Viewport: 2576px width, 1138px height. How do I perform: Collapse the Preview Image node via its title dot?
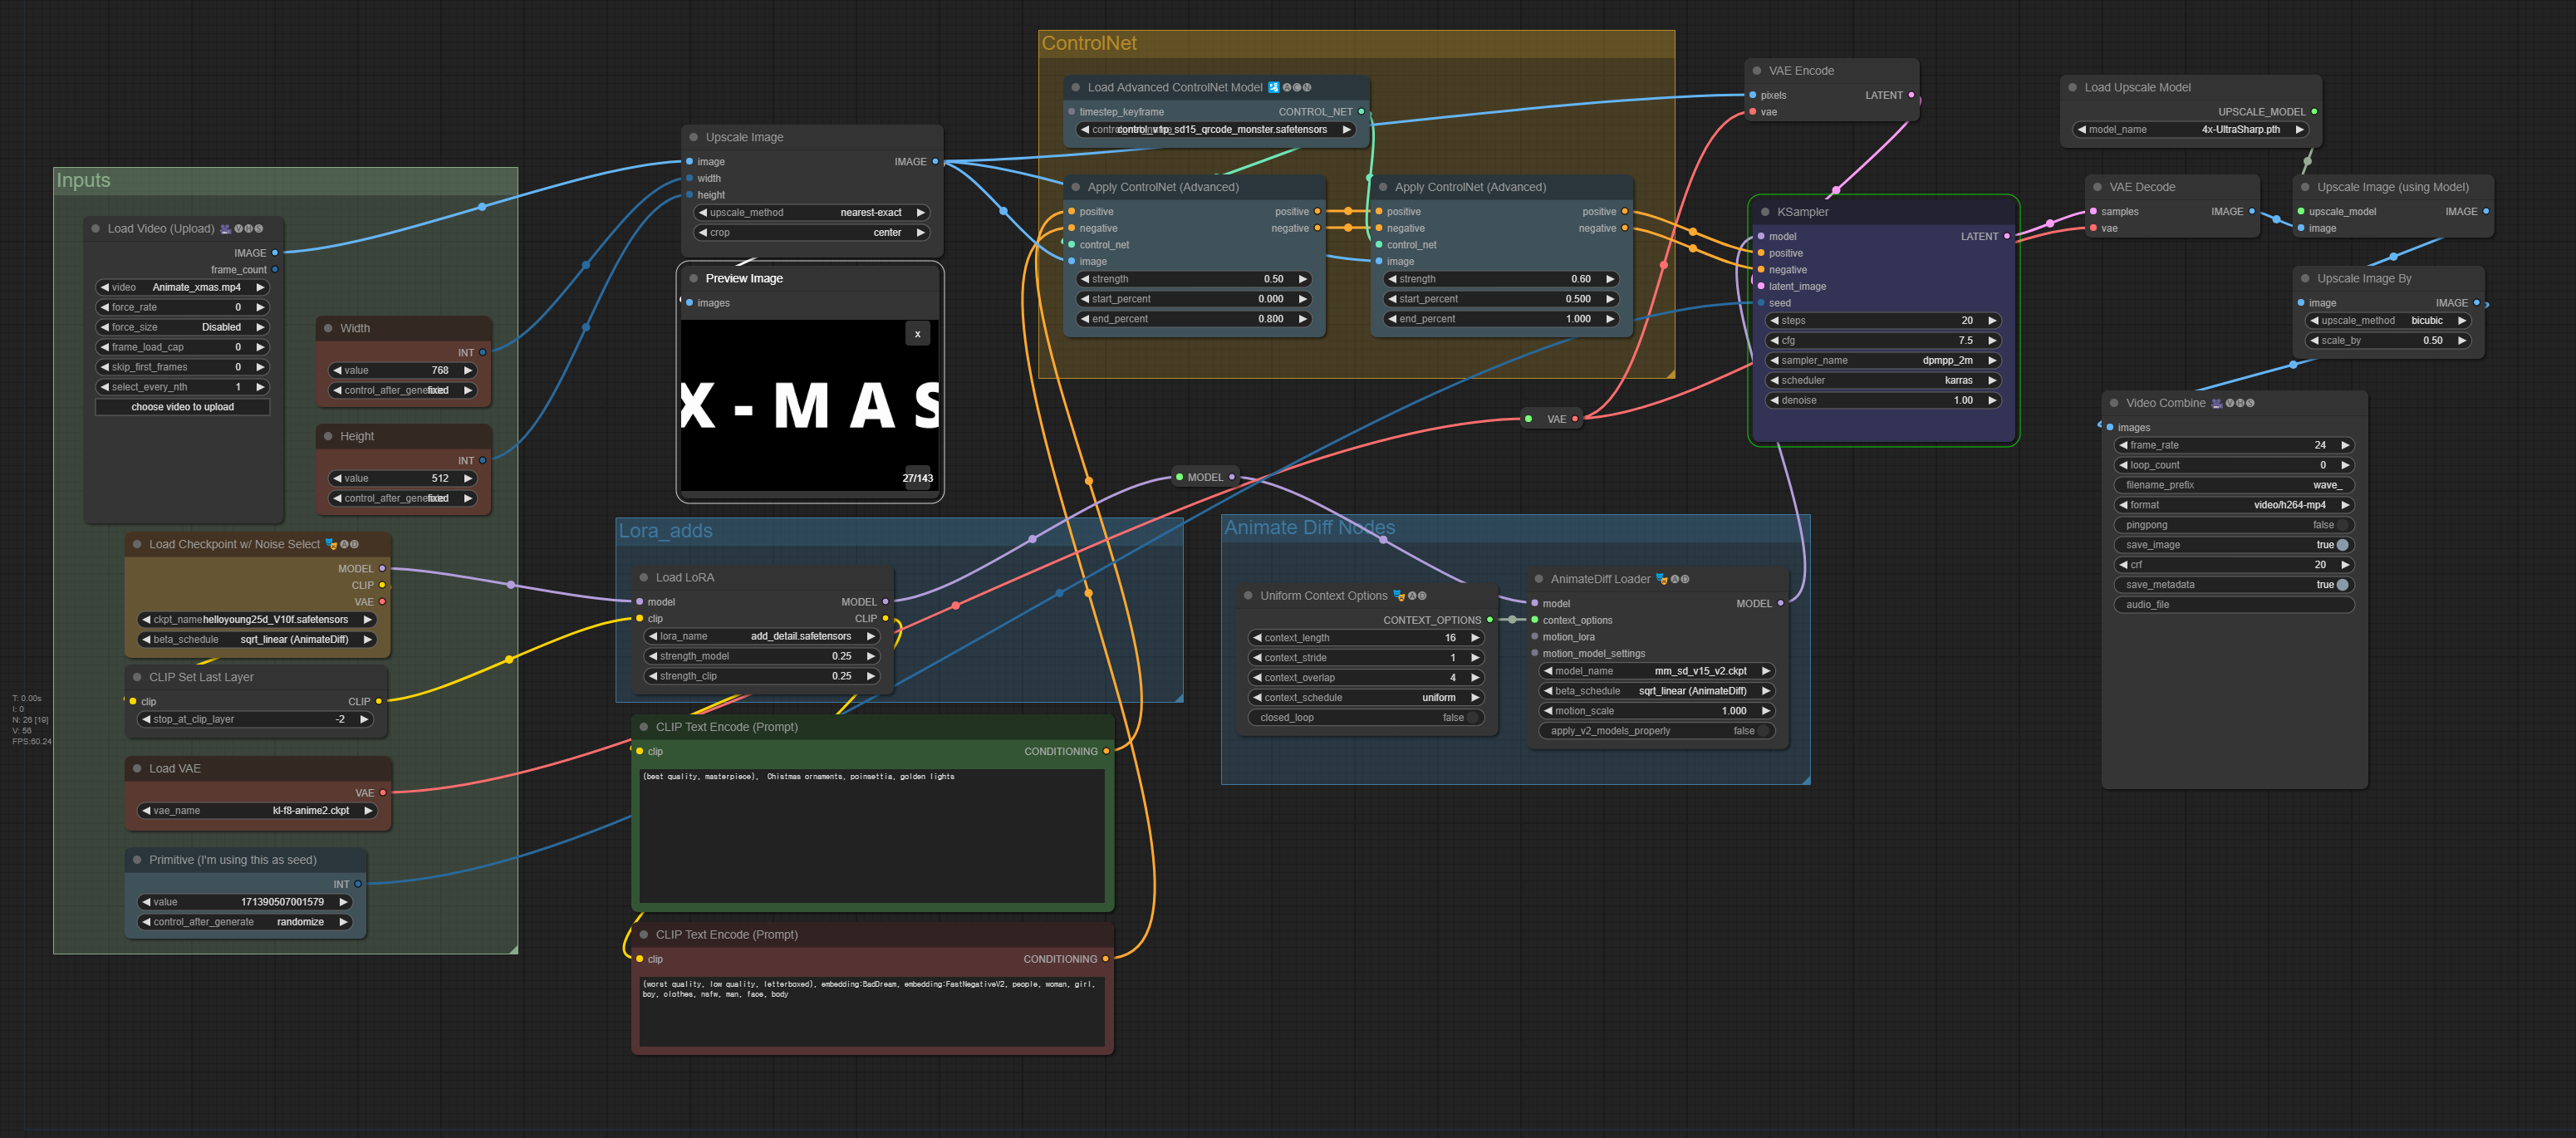pos(693,279)
